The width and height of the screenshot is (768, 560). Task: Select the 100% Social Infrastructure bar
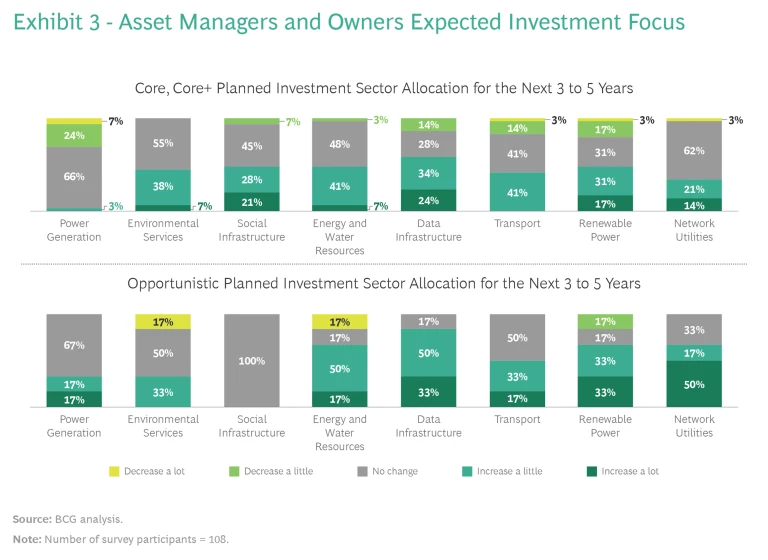tap(252, 360)
